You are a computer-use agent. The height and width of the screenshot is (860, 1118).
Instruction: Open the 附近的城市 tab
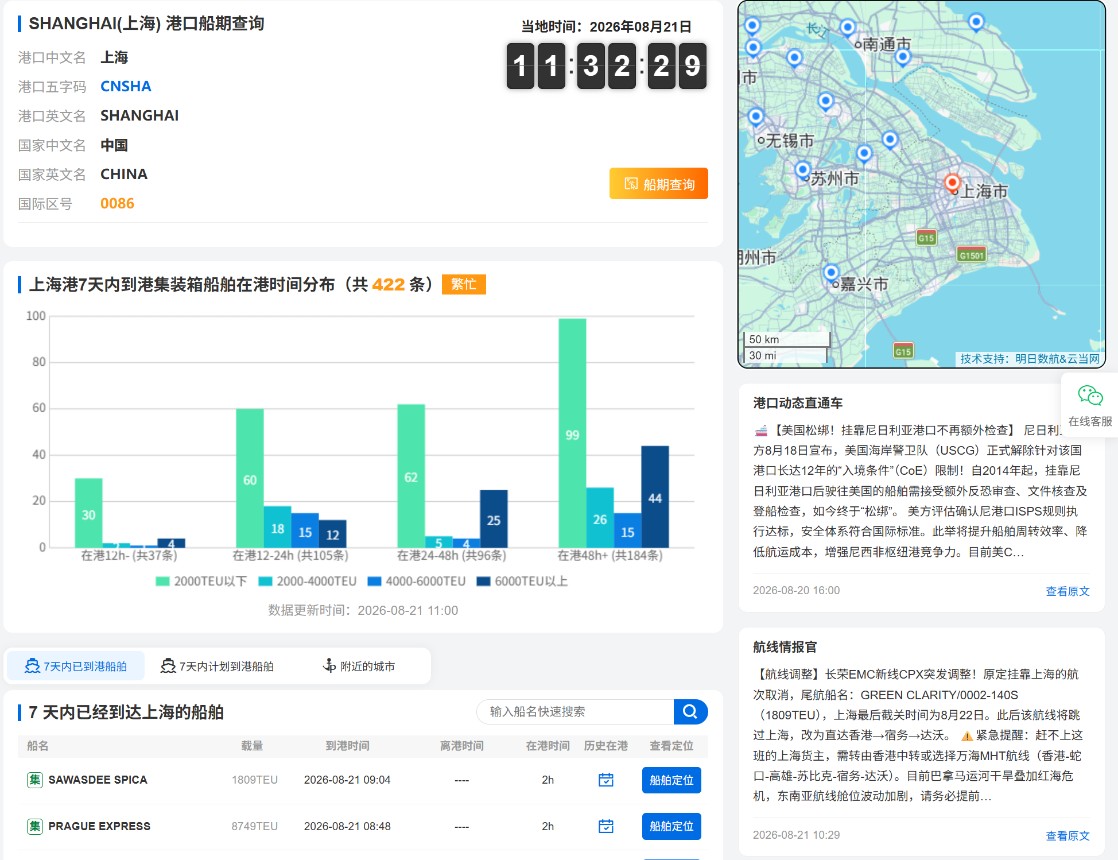(359, 666)
